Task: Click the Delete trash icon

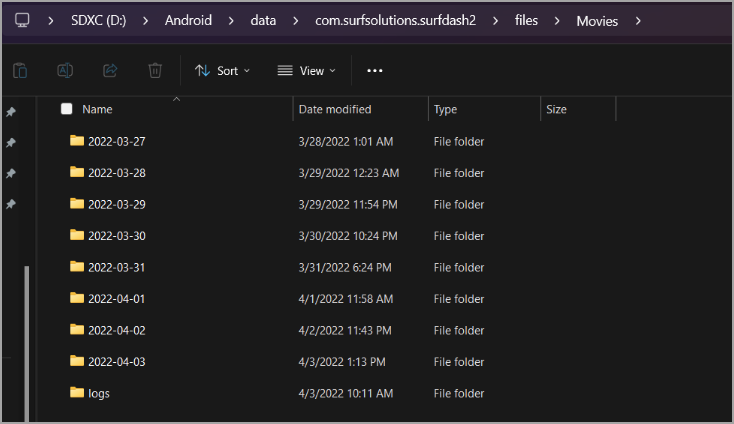Action: 155,71
